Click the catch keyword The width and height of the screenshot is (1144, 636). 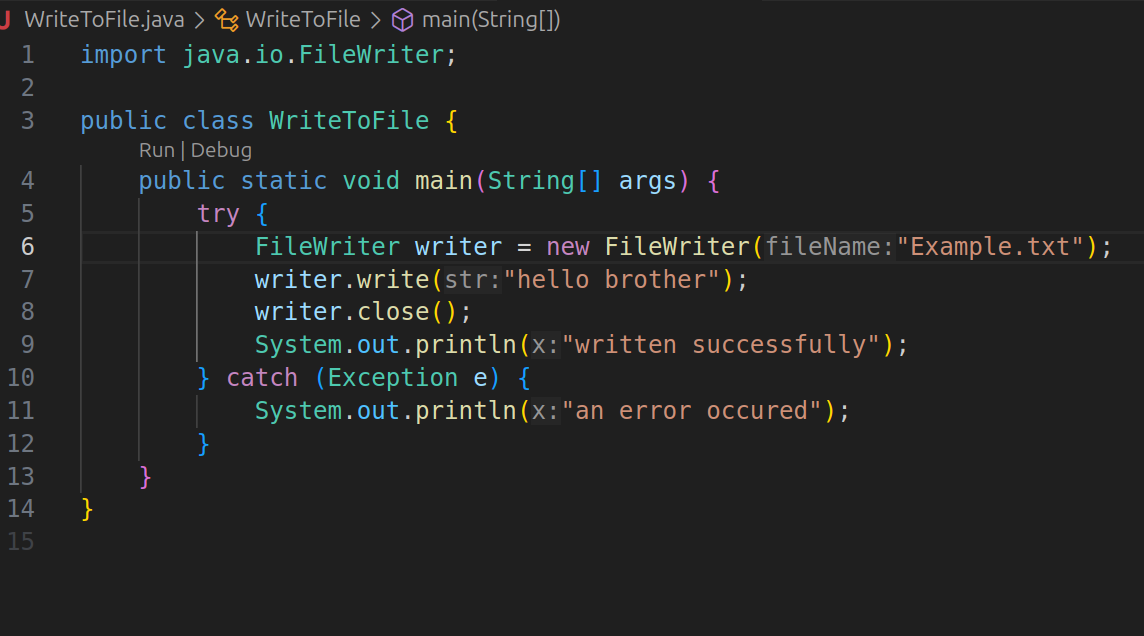262,377
